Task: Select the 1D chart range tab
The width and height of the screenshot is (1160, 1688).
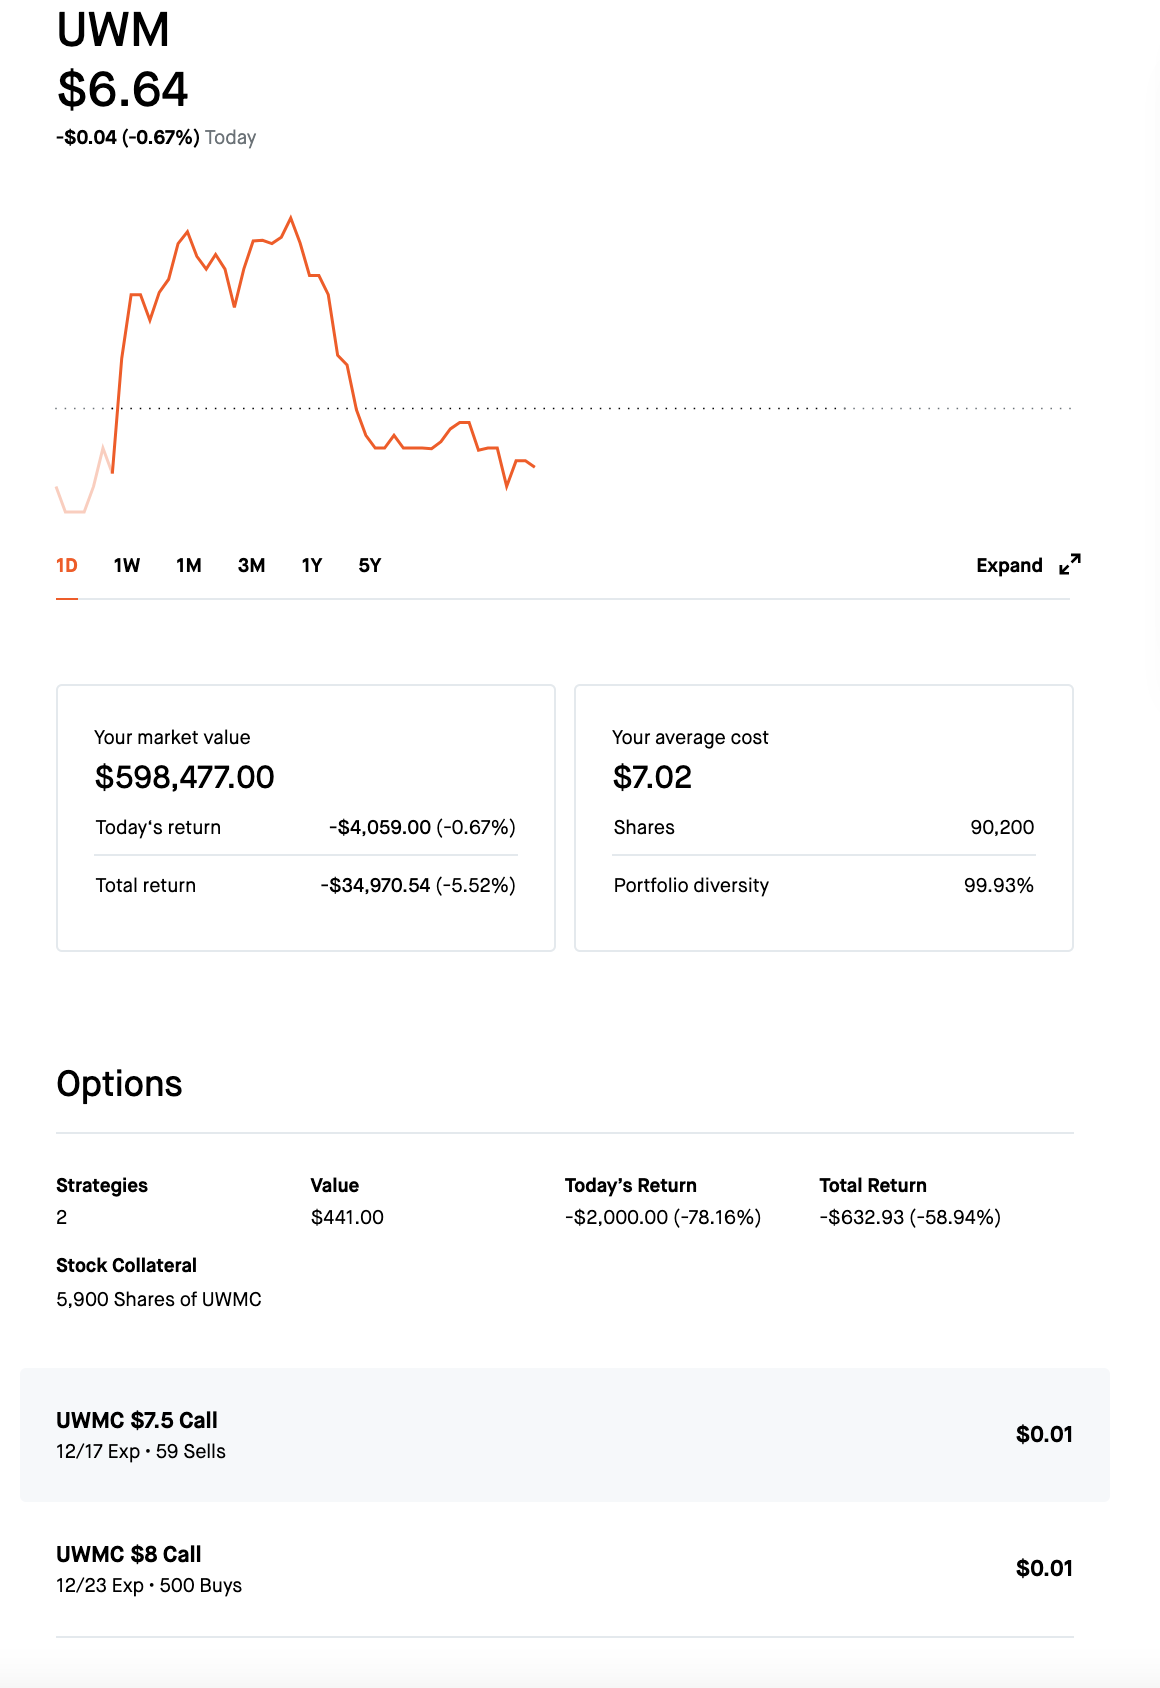Action: click(67, 566)
